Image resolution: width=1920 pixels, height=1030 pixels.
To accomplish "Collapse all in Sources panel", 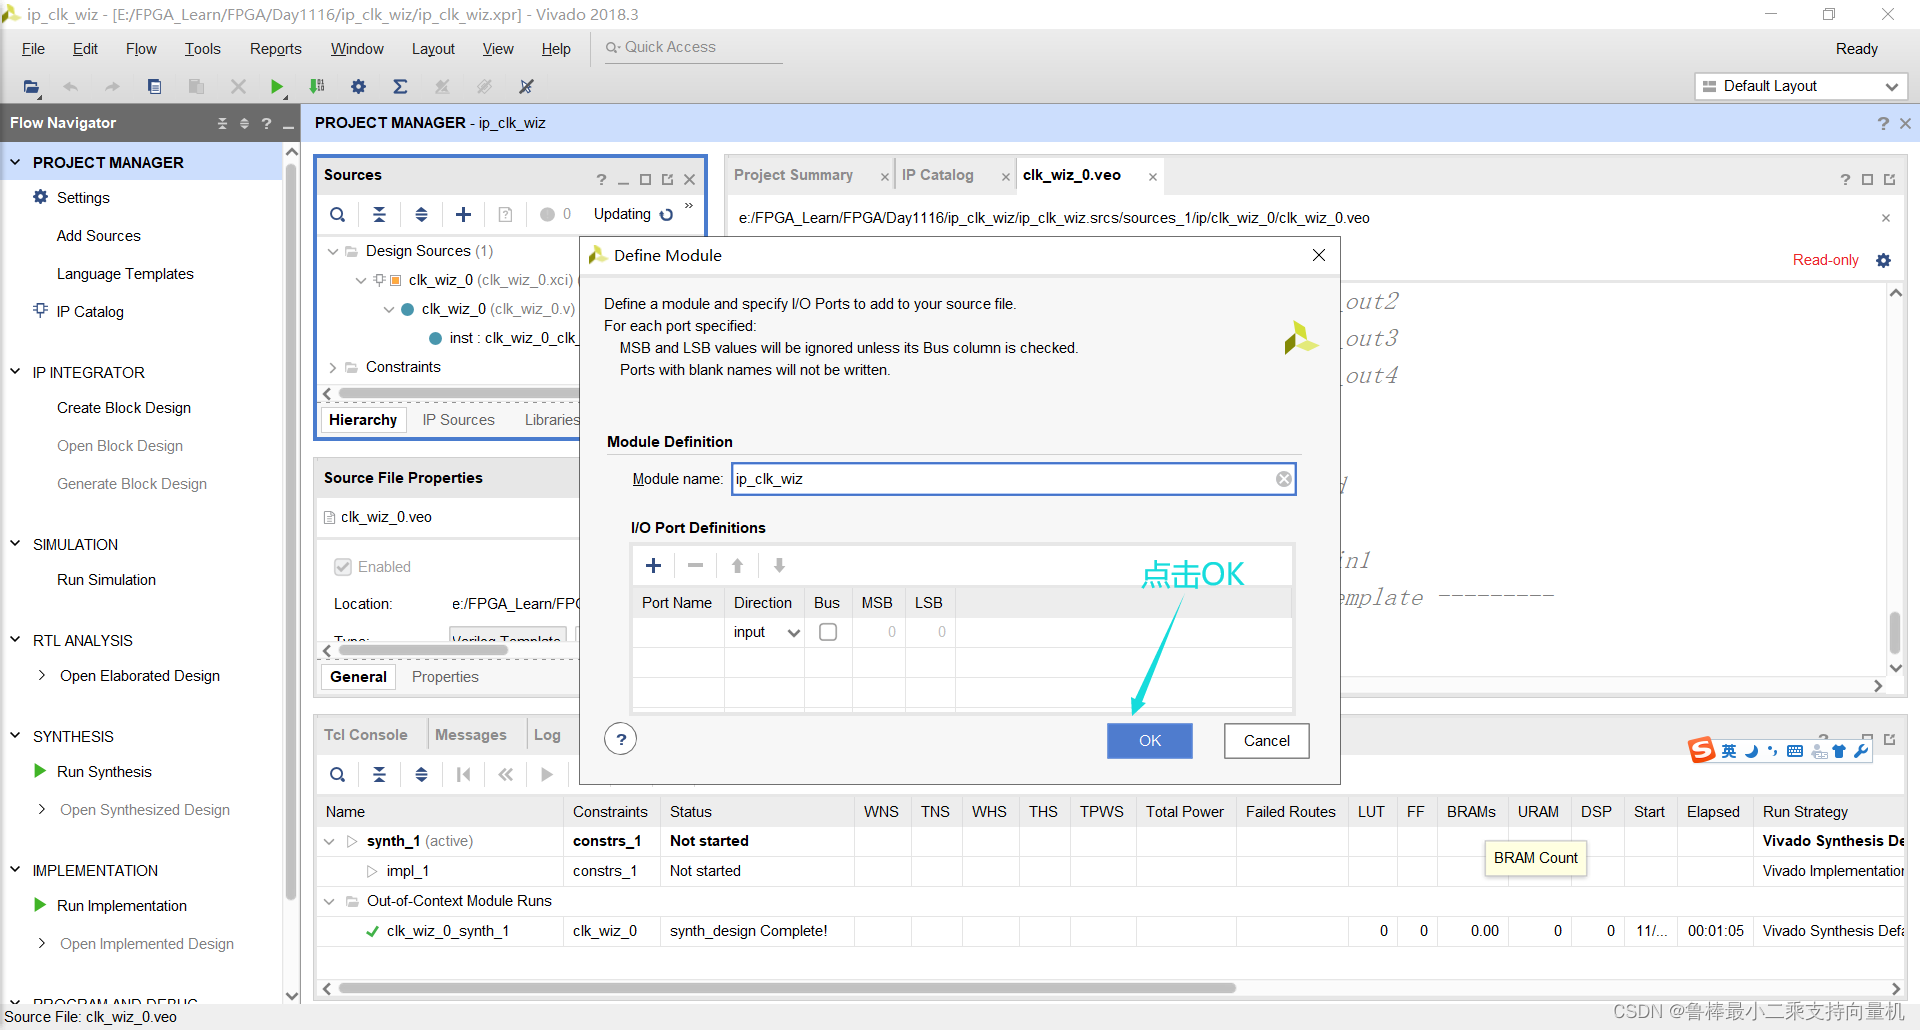I will tap(379, 214).
